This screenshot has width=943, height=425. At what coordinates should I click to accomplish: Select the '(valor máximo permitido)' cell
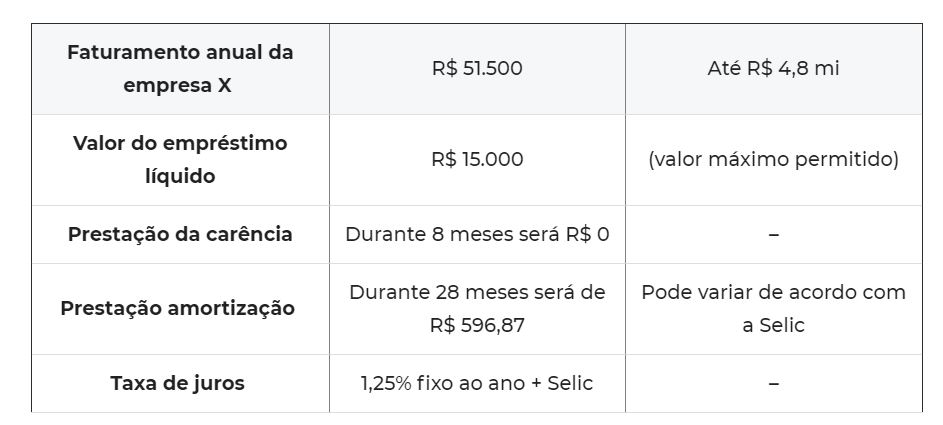(773, 159)
